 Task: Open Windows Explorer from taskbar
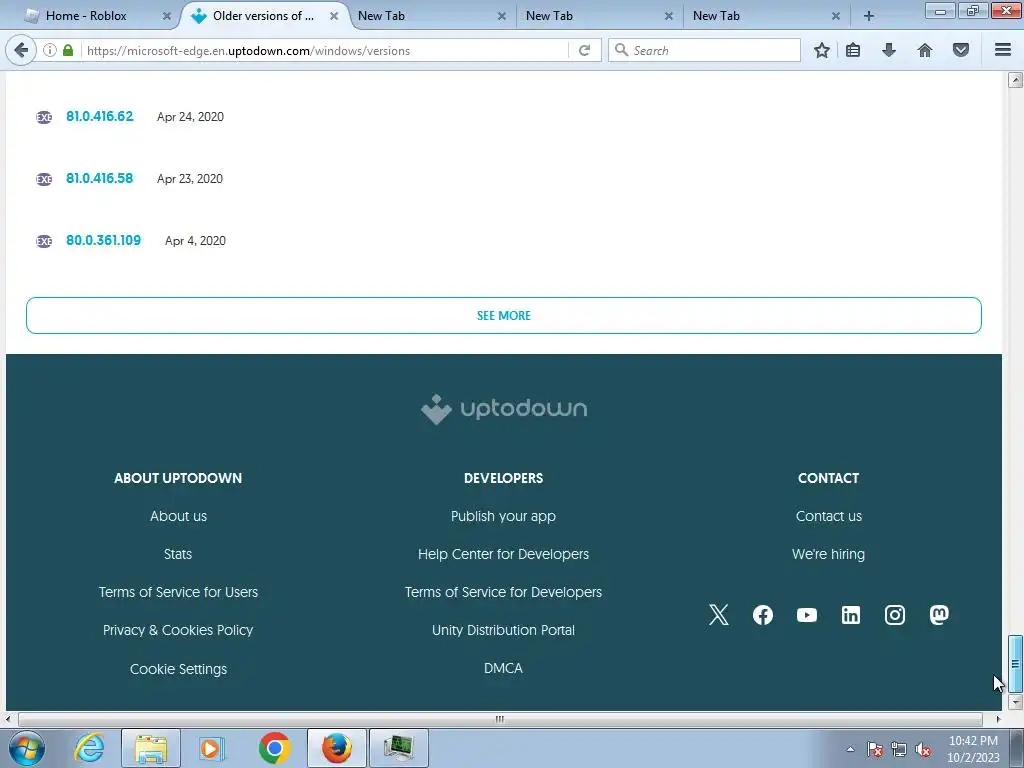coord(151,748)
